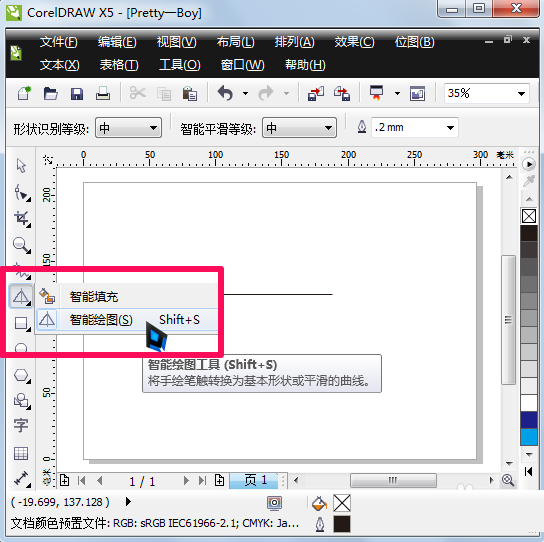Open the 帮助(H) menu
The image size is (544, 542).
305,65
